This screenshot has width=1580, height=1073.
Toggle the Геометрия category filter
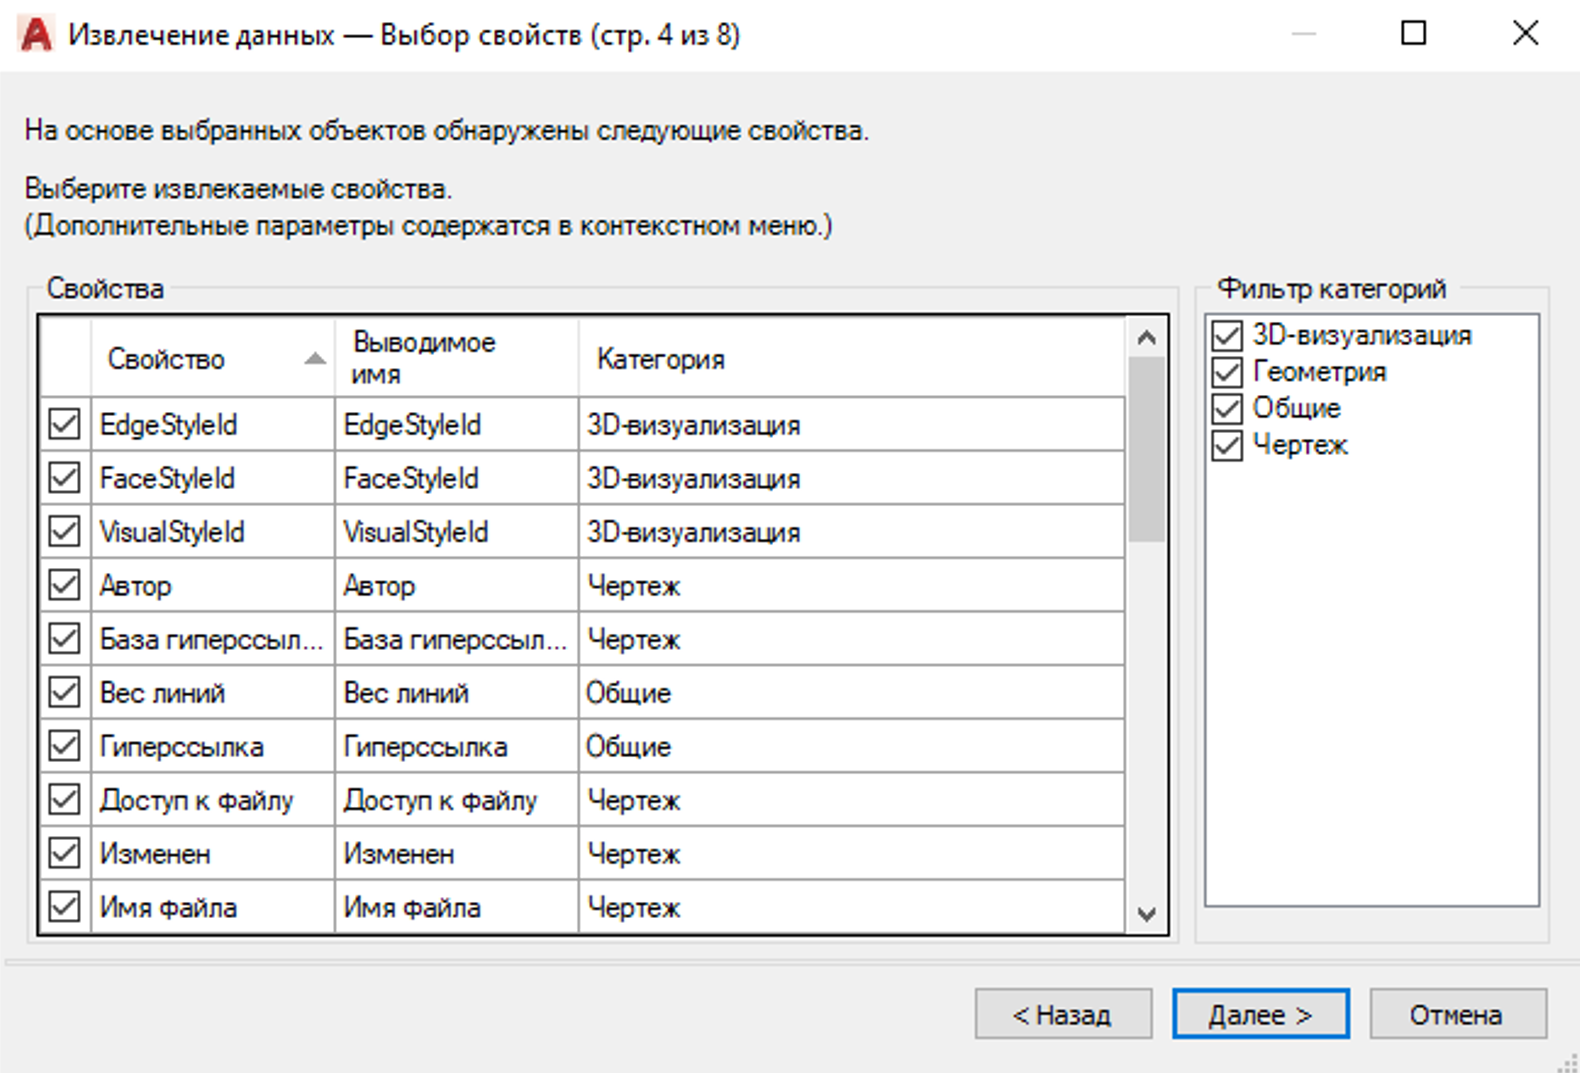[x=1227, y=372]
